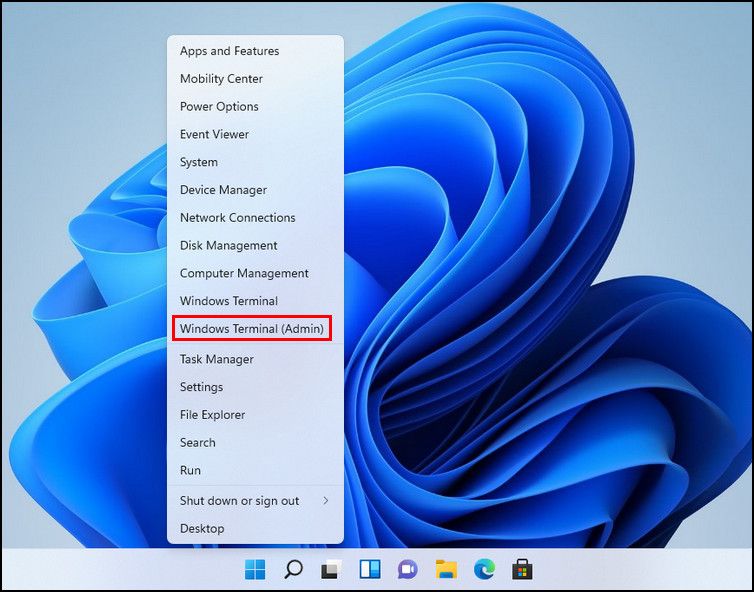Screen dimensions: 754x592
Task: Launch Task Manager from the menu
Action: click(x=216, y=359)
